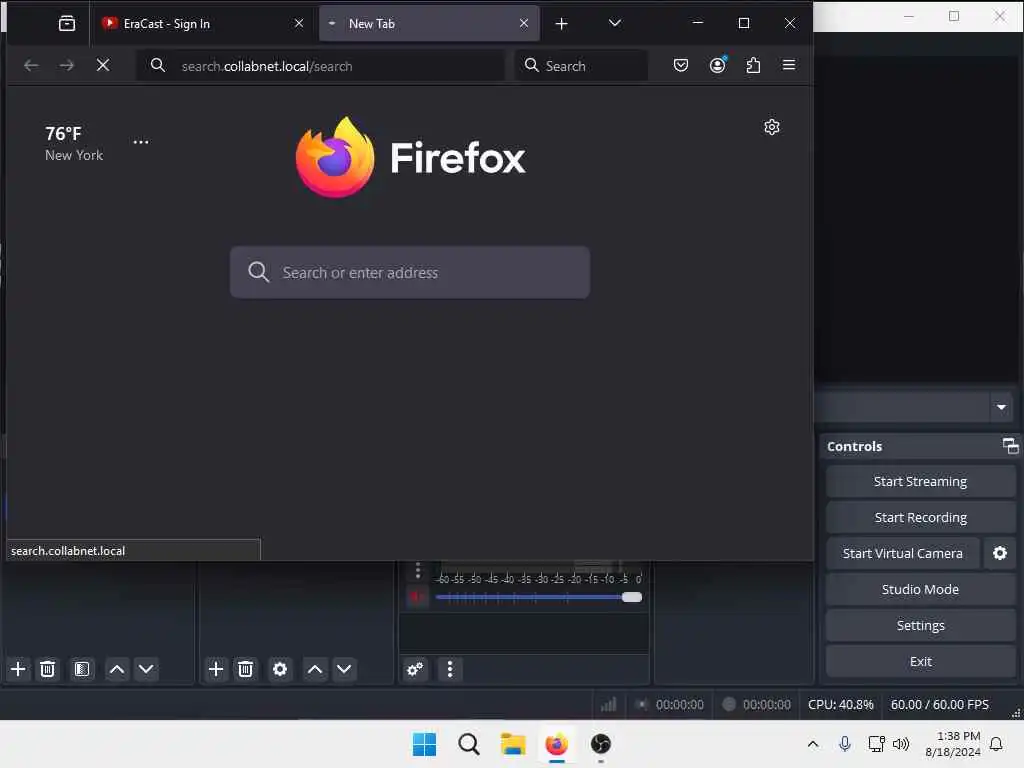The image size is (1024, 768).
Task: Show hidden system tray icons chevron
Action: coord(812,743)
